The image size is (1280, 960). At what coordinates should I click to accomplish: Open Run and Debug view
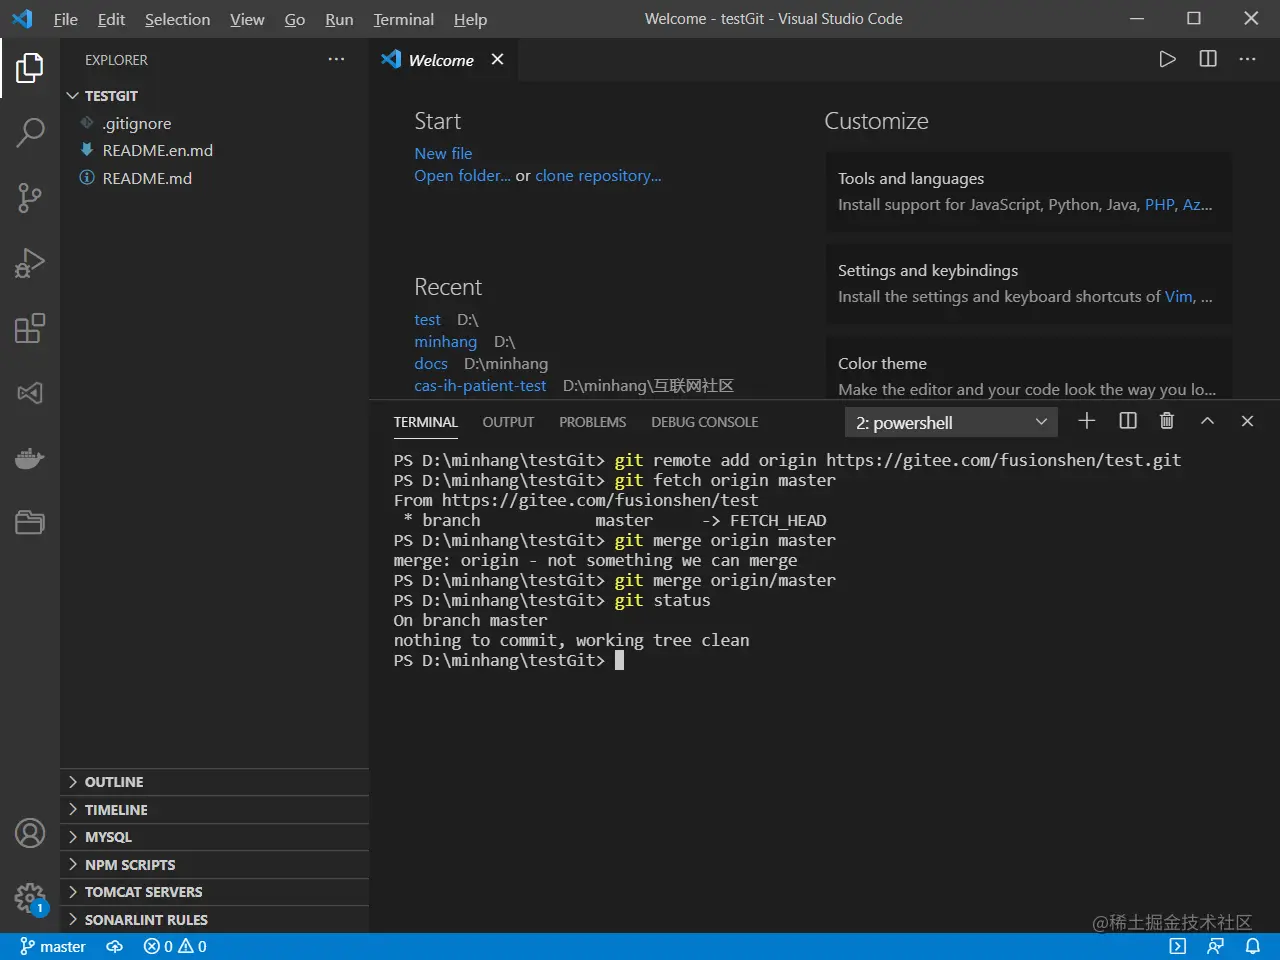pos(30,263)
